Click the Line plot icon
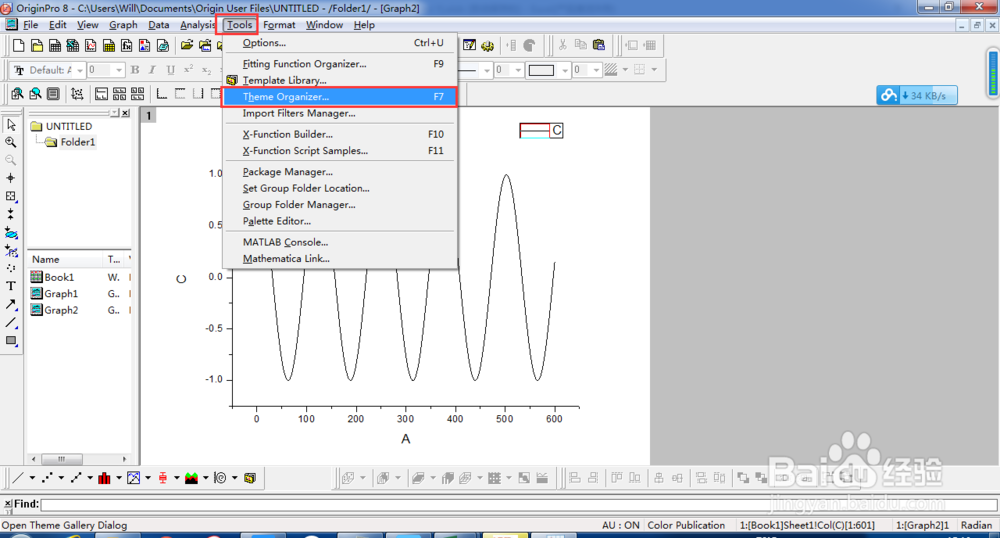The width and height of the screenshot is (1000, 538). 18,477
